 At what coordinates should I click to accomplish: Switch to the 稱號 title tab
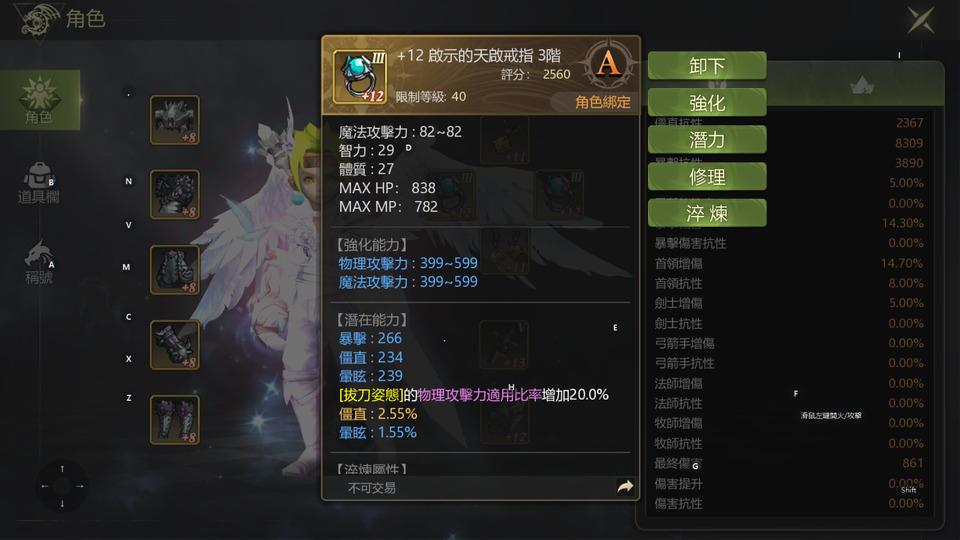pos(39,262)
